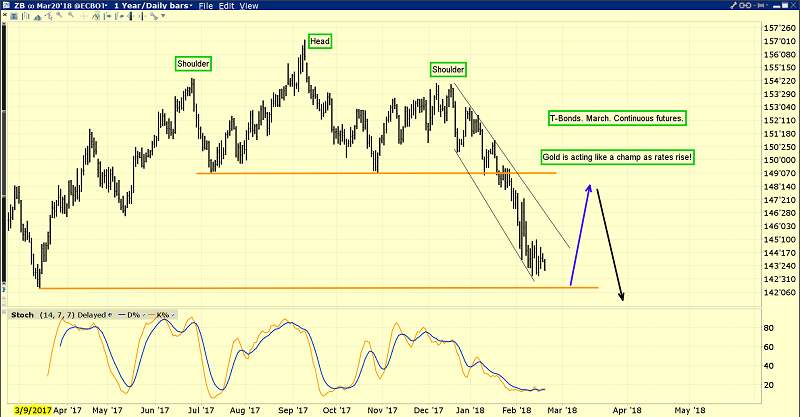
Task: Click the May '18 time axis label
Action: pyautogui.click(x=690, y=410)
